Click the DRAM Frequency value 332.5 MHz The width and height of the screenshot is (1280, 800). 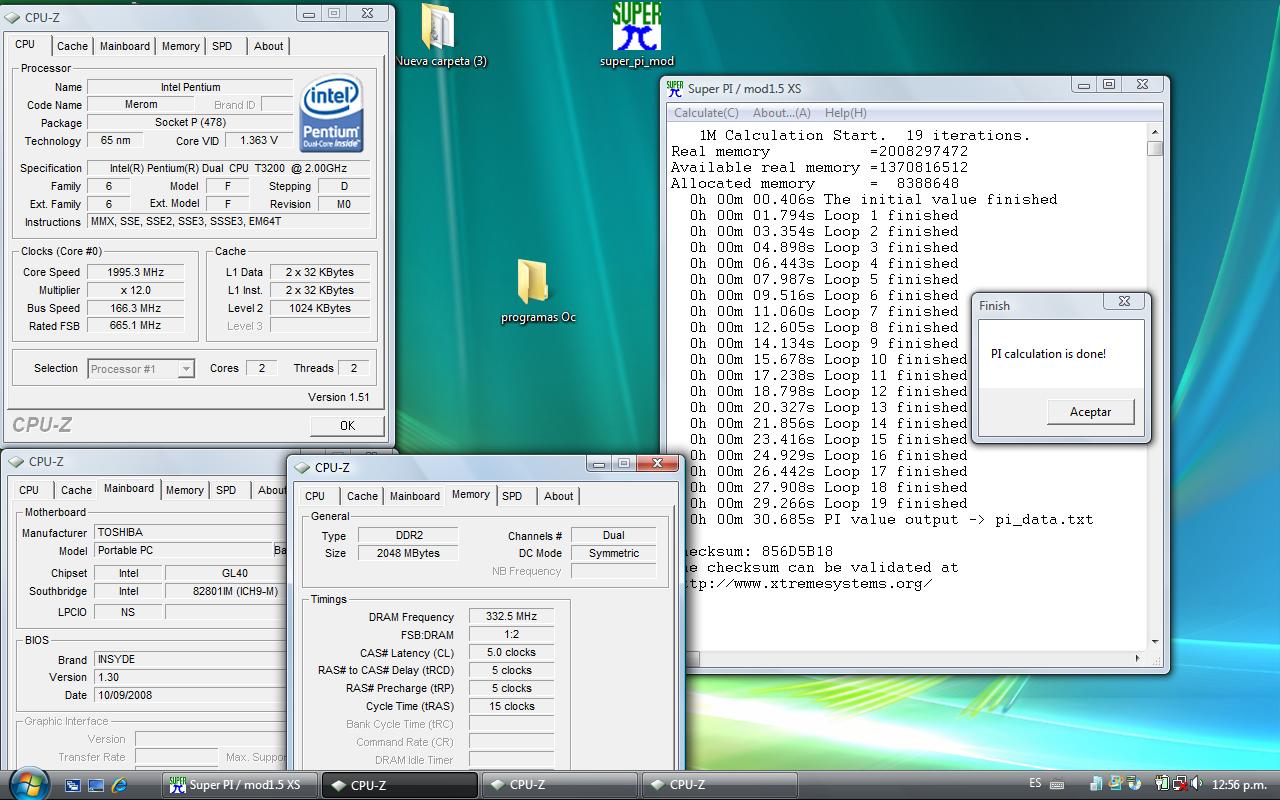pyautogui.click(x=511, y=617)
